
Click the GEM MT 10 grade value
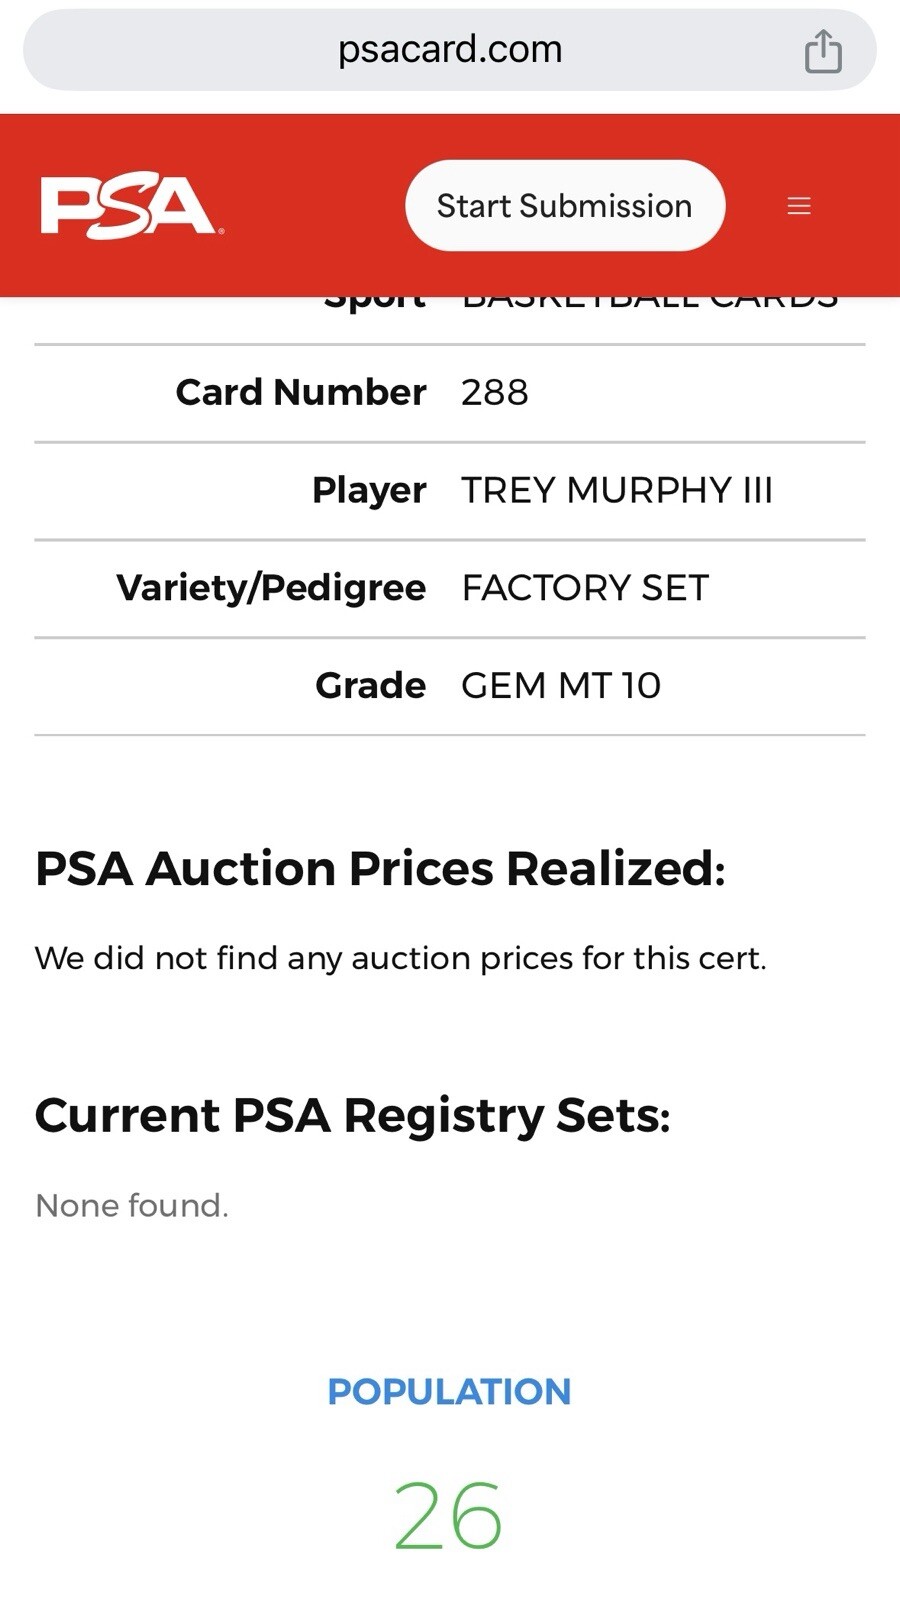[561, 685]
